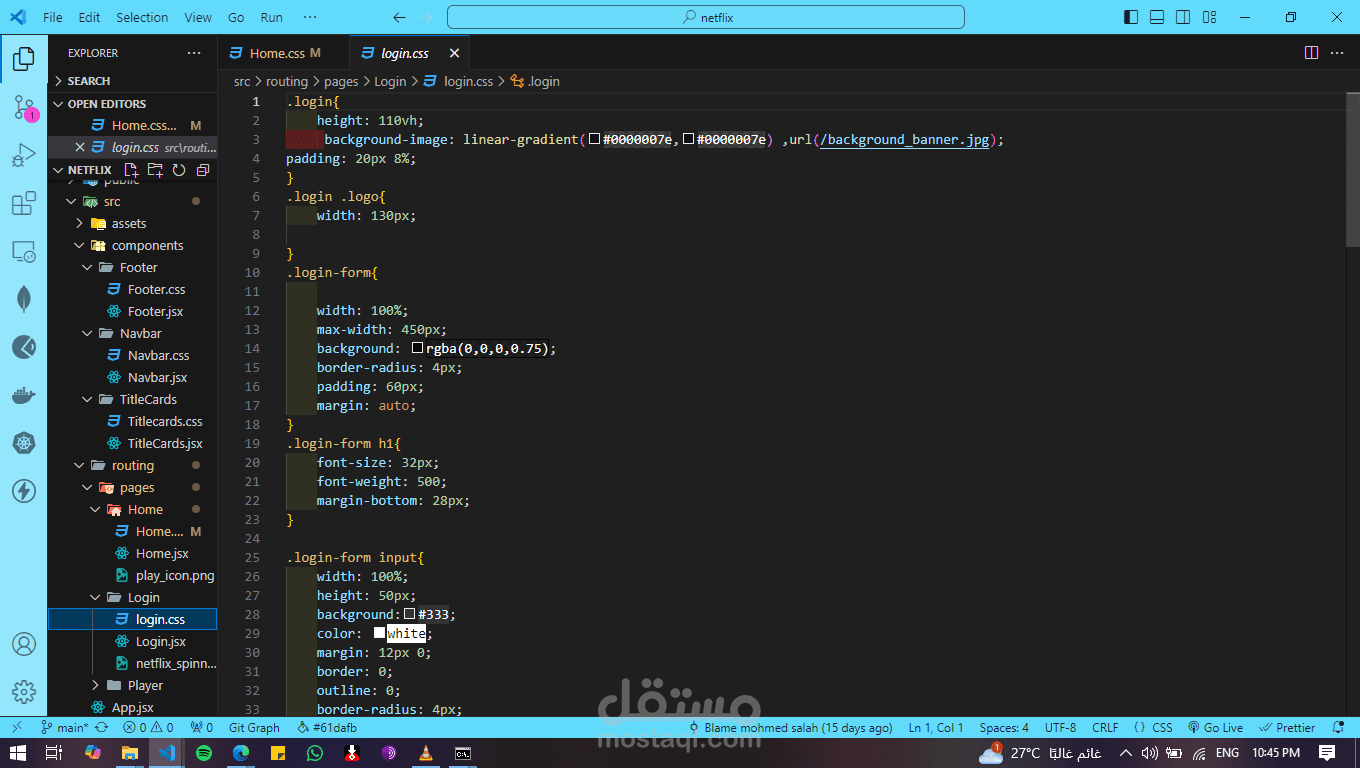Toggle secondary side bar visibility

pyautogui.click(x=1183, y=17)
